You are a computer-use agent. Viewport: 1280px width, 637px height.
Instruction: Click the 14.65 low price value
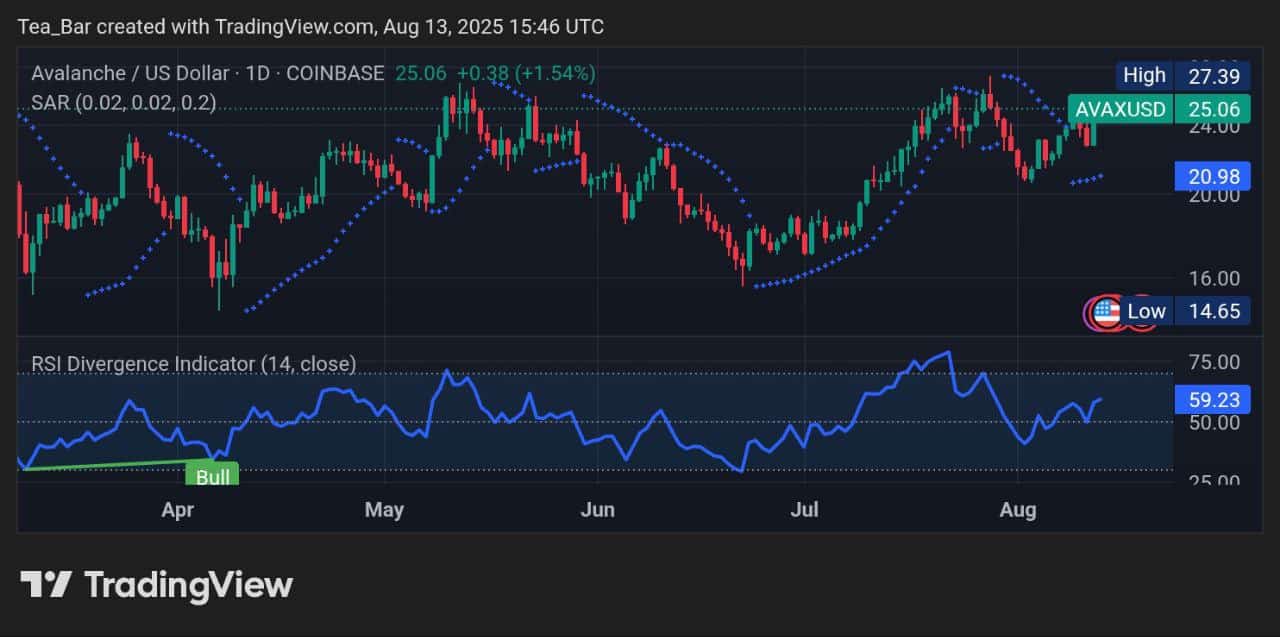point(1214,311)
